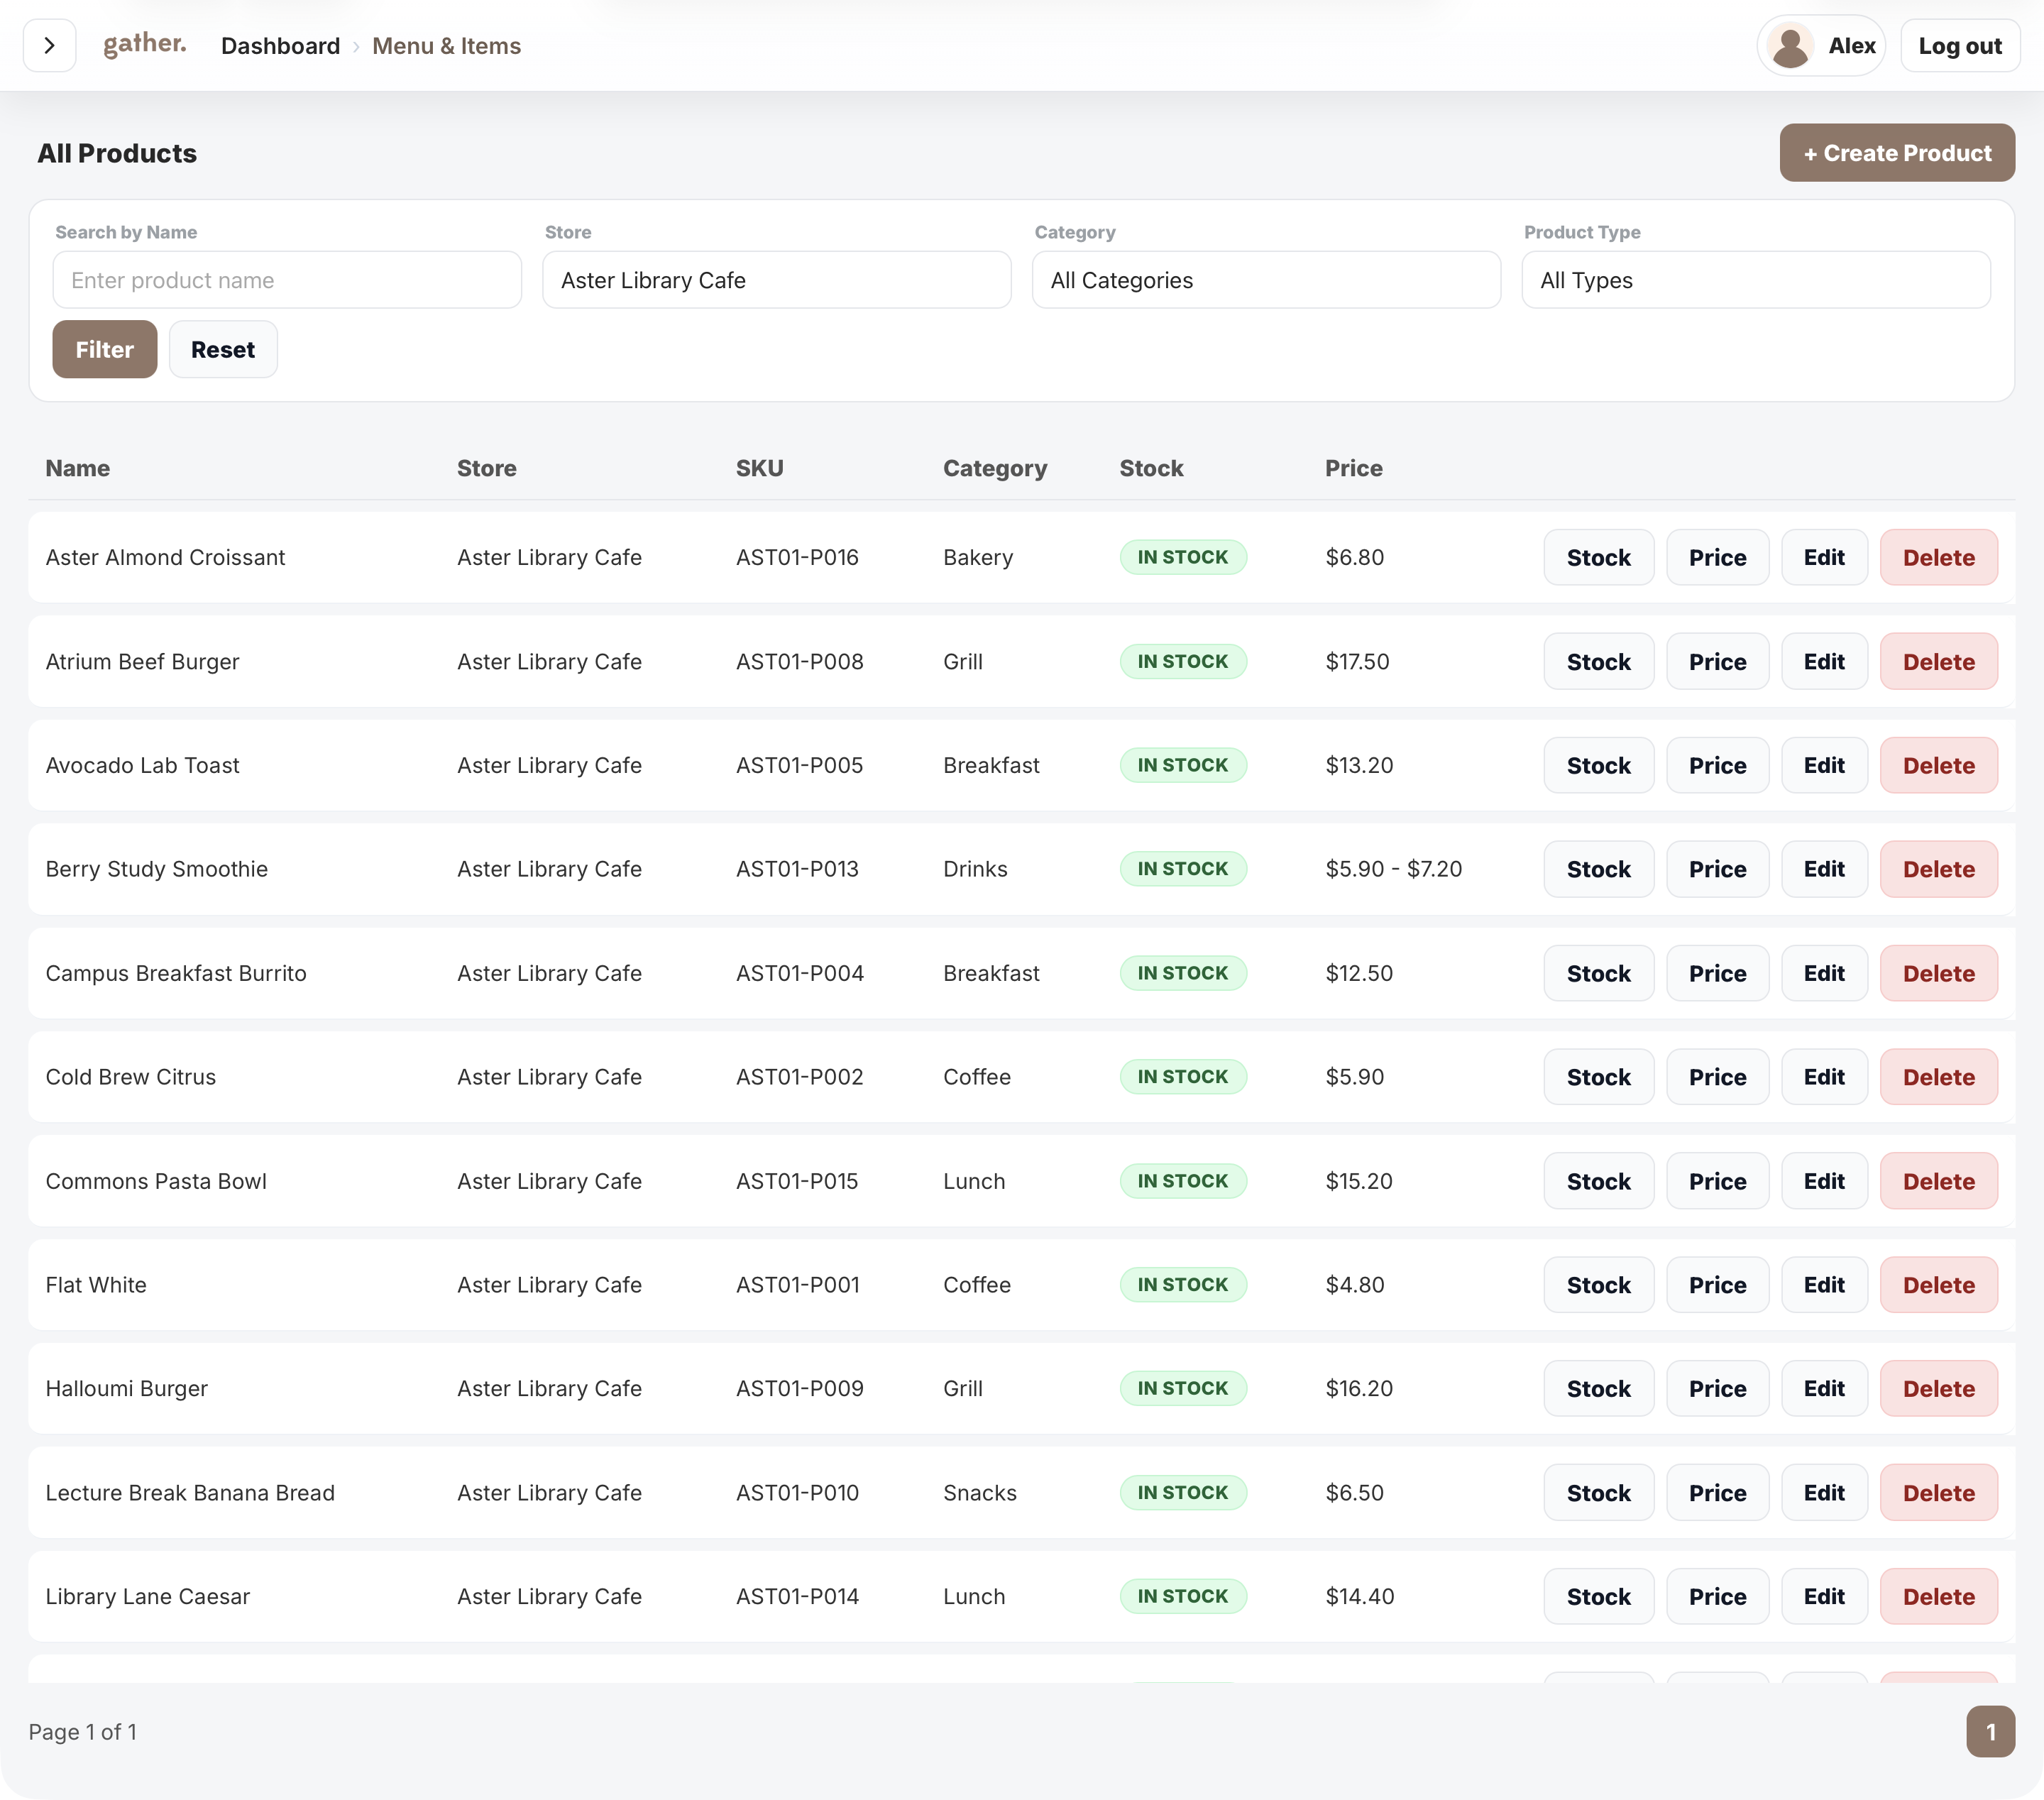Adjust Stock for Berry Study Smoothie
This screenshot has height=1800, width=2044.
pyautogui.click(x=1598, y=870)
